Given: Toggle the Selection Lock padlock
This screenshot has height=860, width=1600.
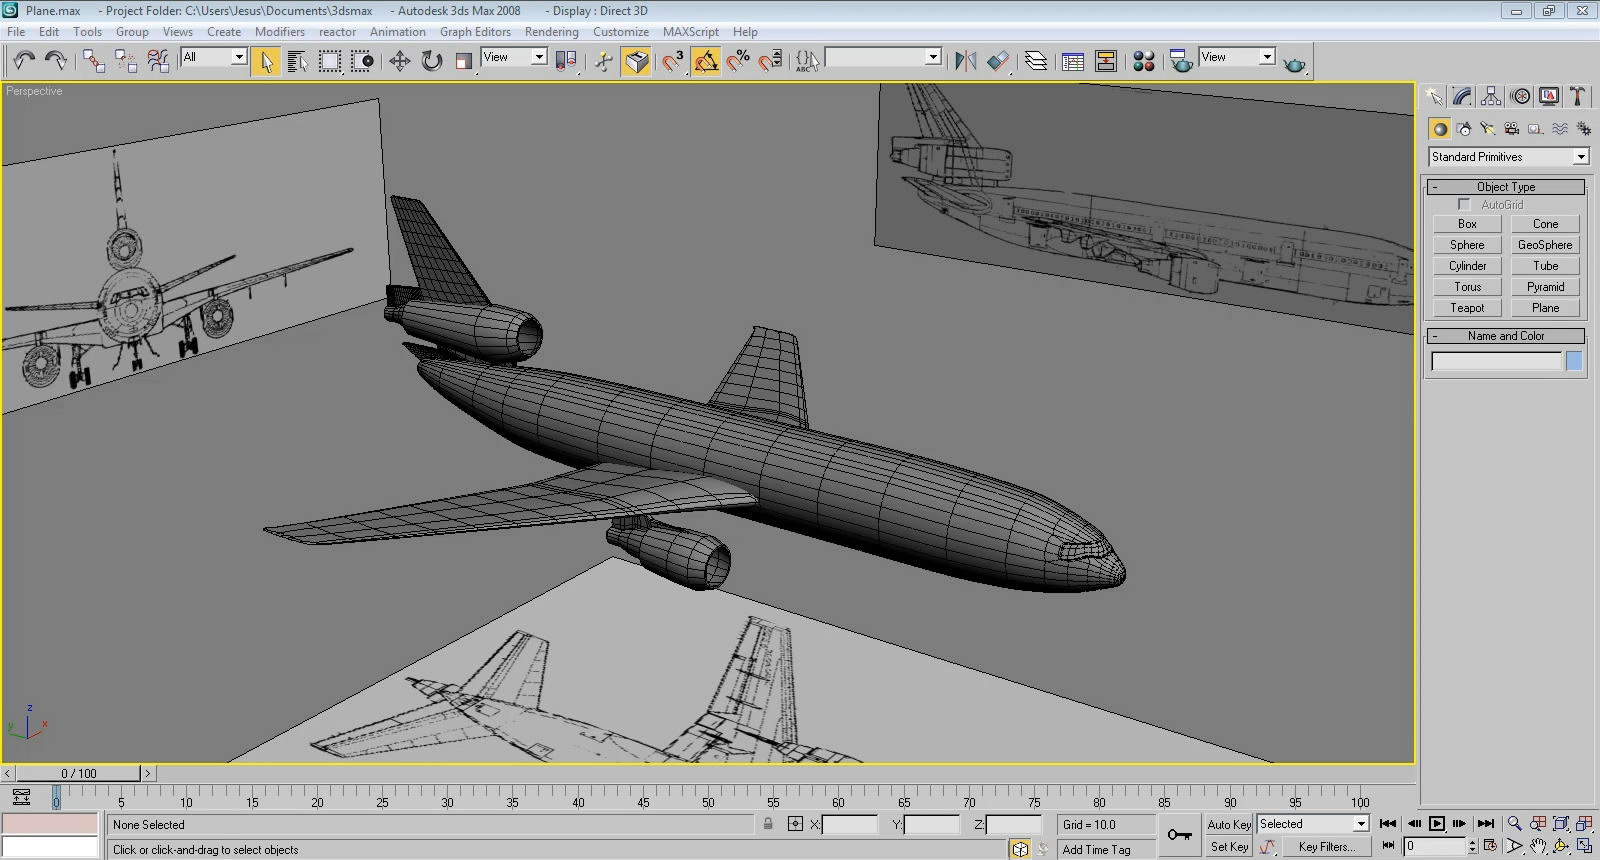Looking at the screenshot, I should coord(768,825).
